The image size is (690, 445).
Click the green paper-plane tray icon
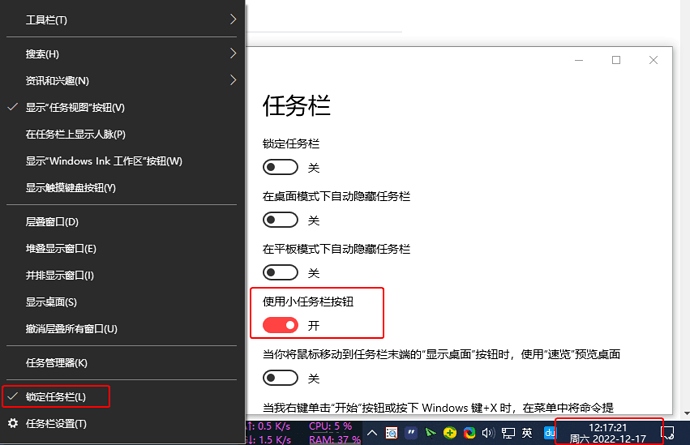430,433
